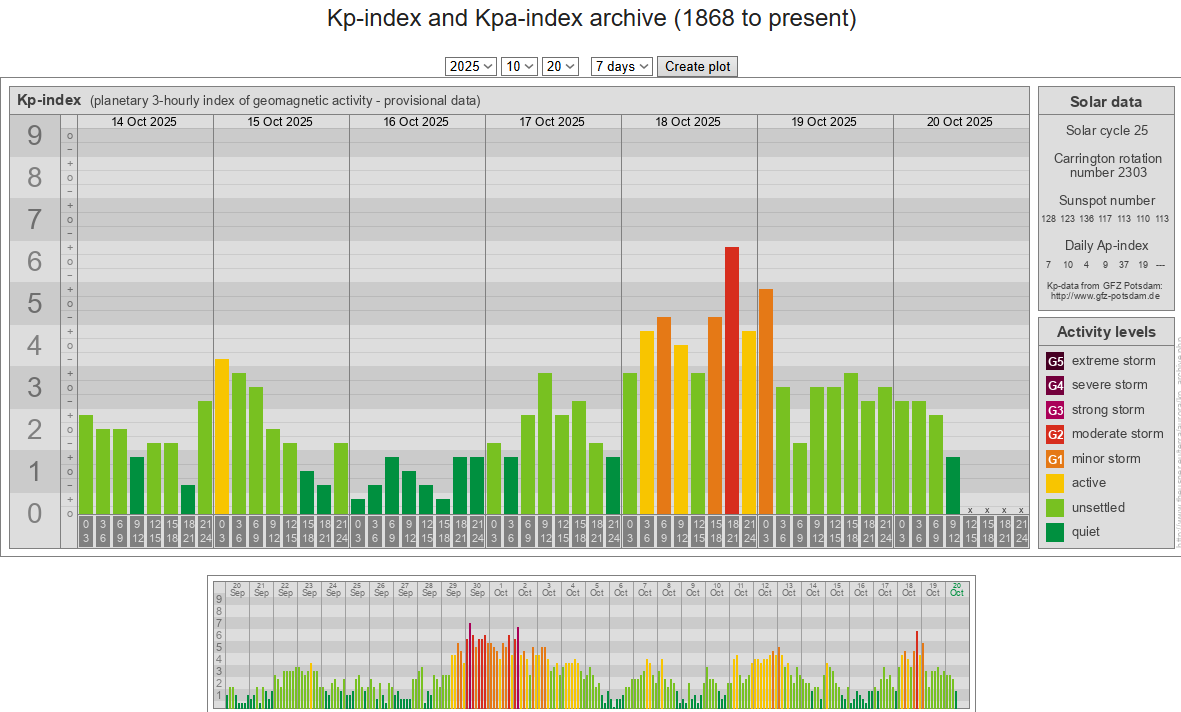This screenshot has height=712, width=1181.
Task: Click the Kp scale number 0
Action: (35, 513)
